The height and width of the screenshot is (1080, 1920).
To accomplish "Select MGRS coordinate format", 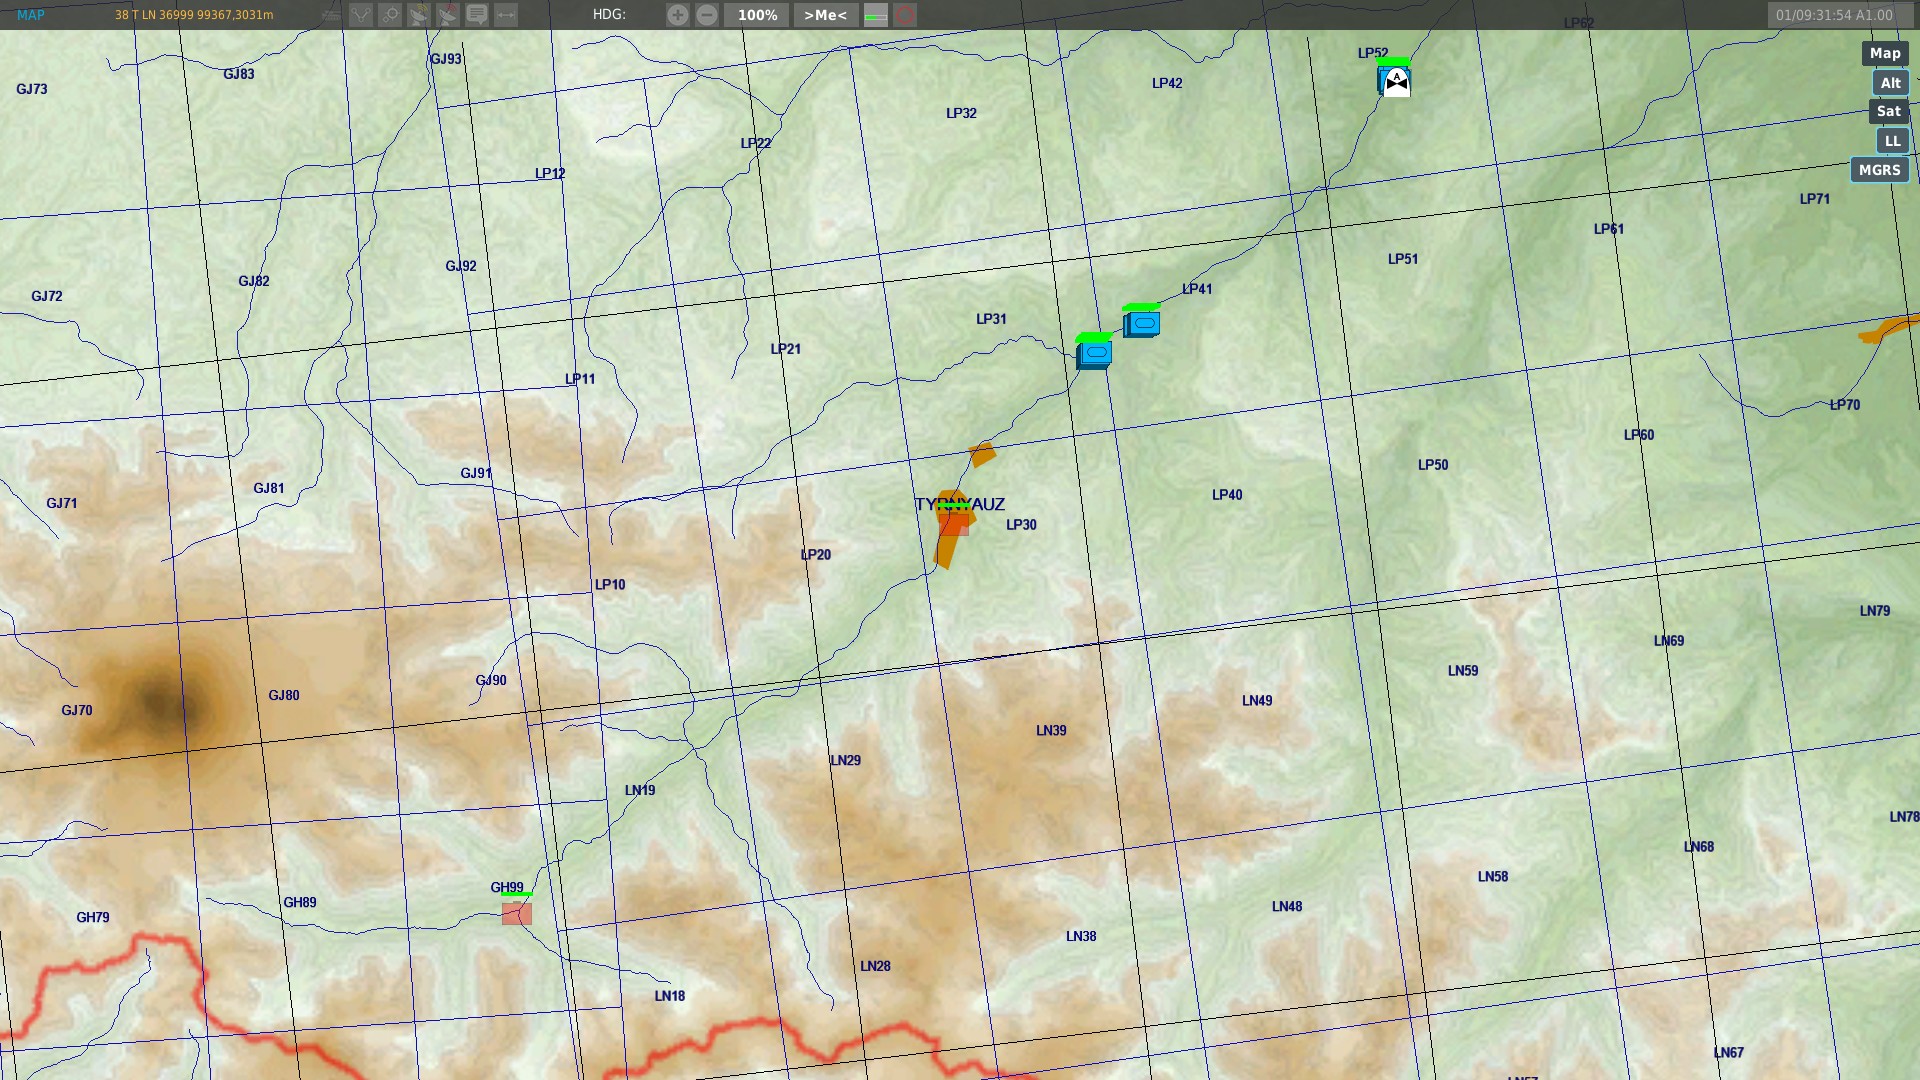I will pyautogui.click(x=1879, y=170).
